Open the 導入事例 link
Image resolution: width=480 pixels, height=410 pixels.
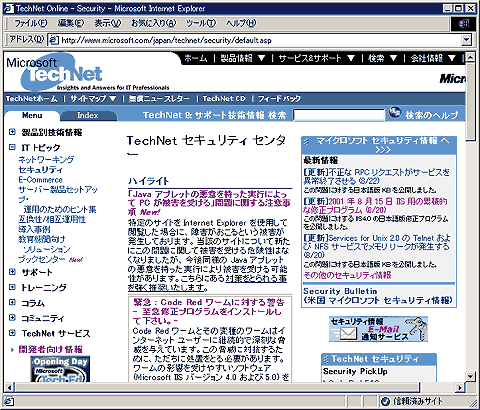(34, 229)
